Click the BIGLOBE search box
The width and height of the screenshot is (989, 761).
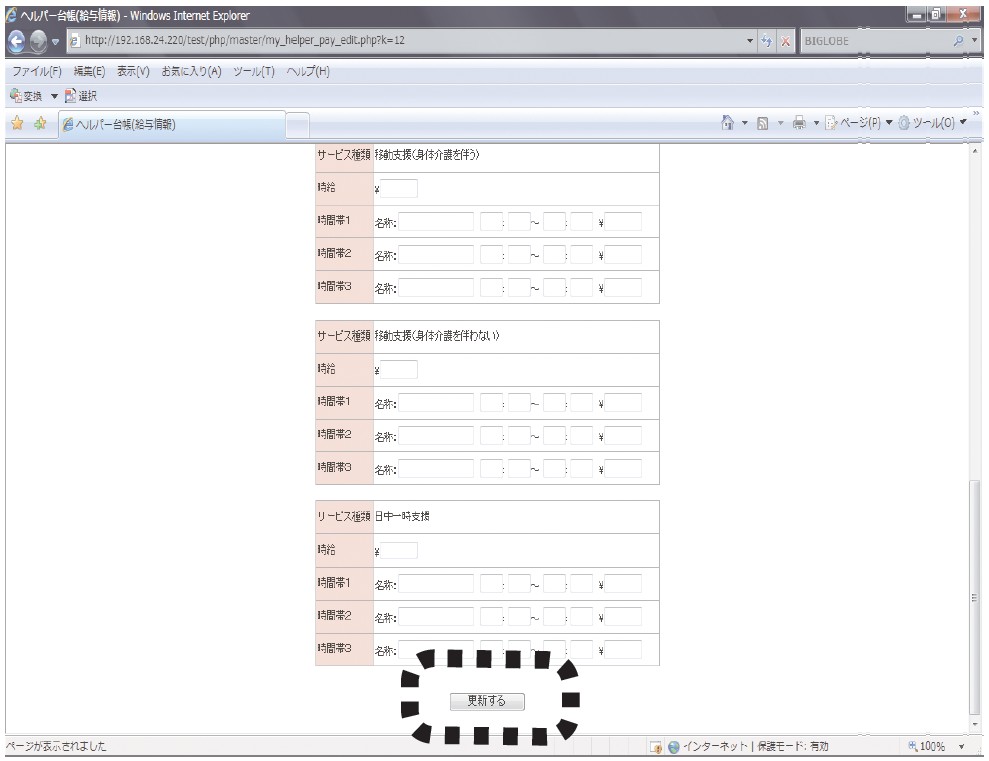click(x=875, y=41)
